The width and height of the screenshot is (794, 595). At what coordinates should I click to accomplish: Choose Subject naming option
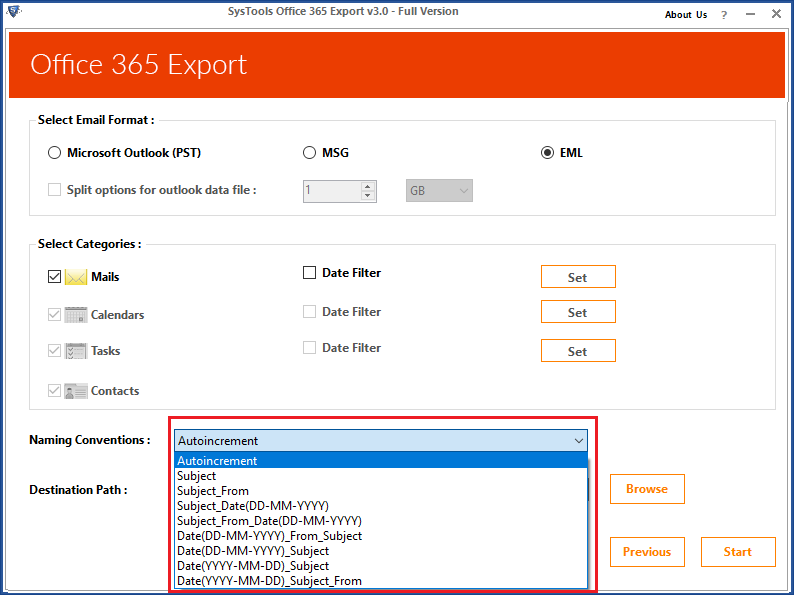[381, 476]
